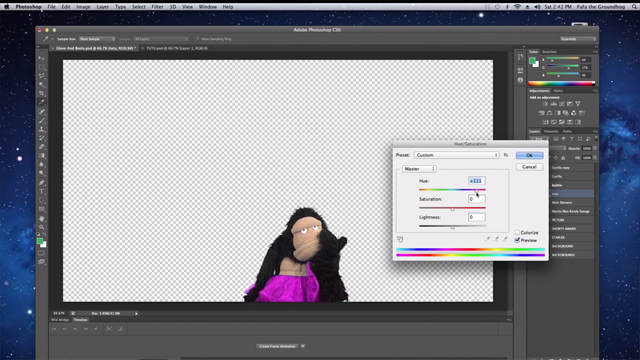The width and height of the screenshot is (640, 360).
Task: Select the STAPLER layer
Action: pos(571,238)
